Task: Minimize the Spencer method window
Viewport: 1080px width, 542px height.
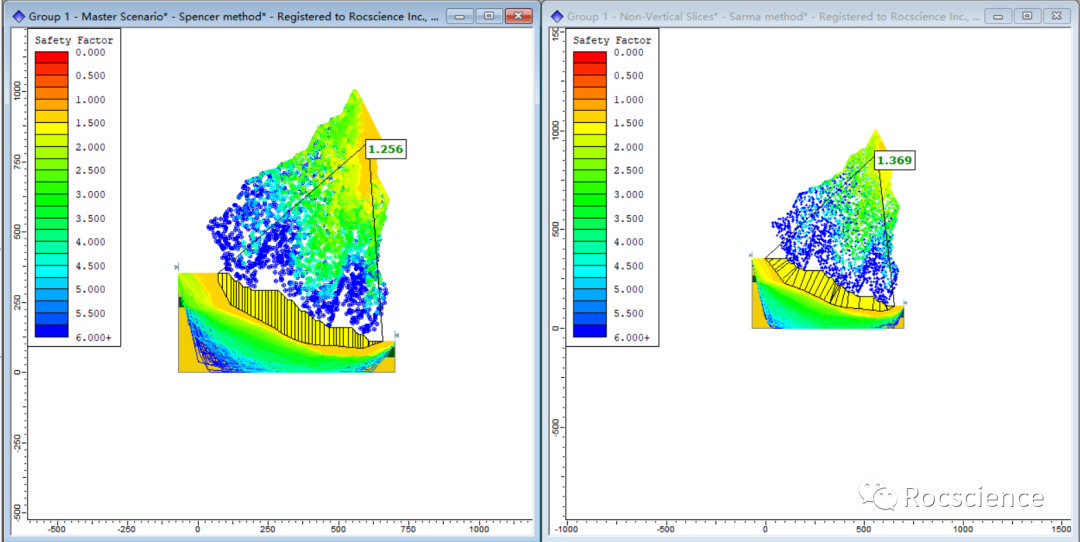Action: point(460,16)
